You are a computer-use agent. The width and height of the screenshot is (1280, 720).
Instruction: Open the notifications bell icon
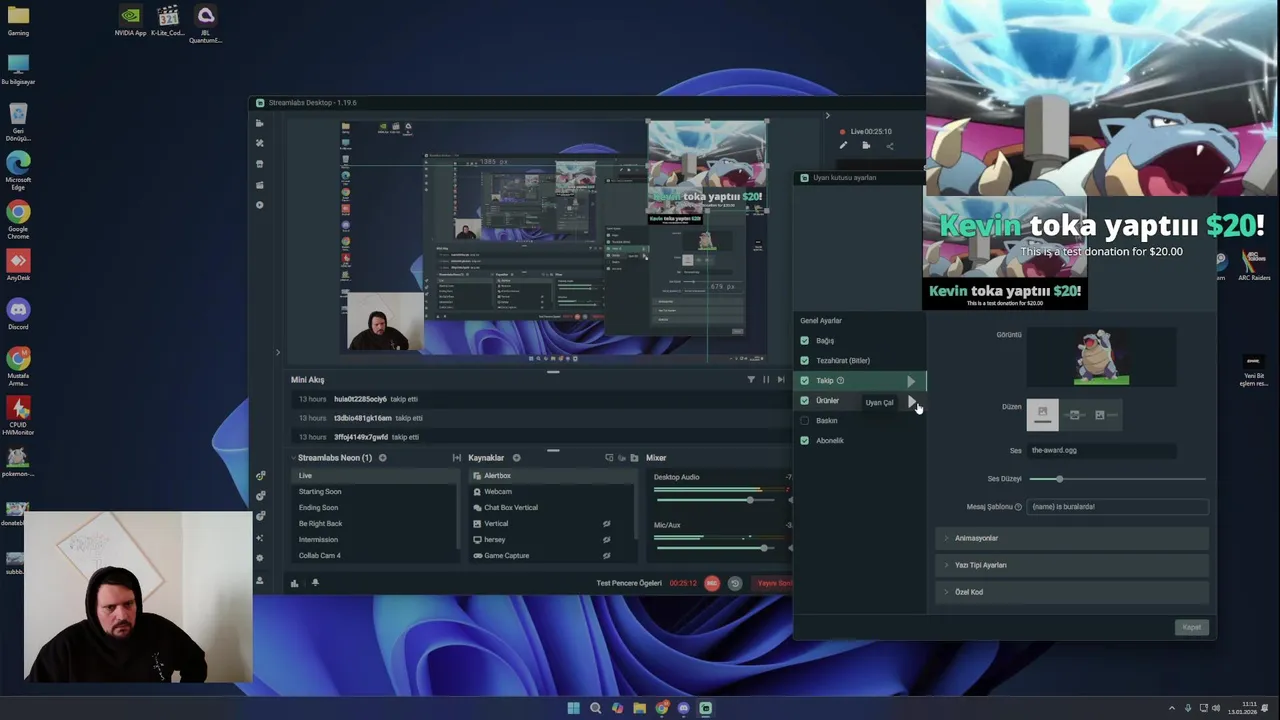pos(315,583)
